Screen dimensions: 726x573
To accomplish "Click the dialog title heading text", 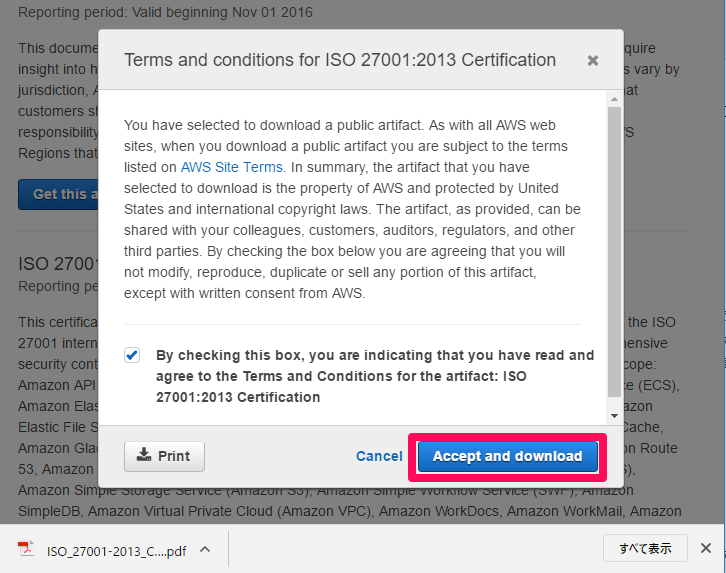I will (340, 60).
